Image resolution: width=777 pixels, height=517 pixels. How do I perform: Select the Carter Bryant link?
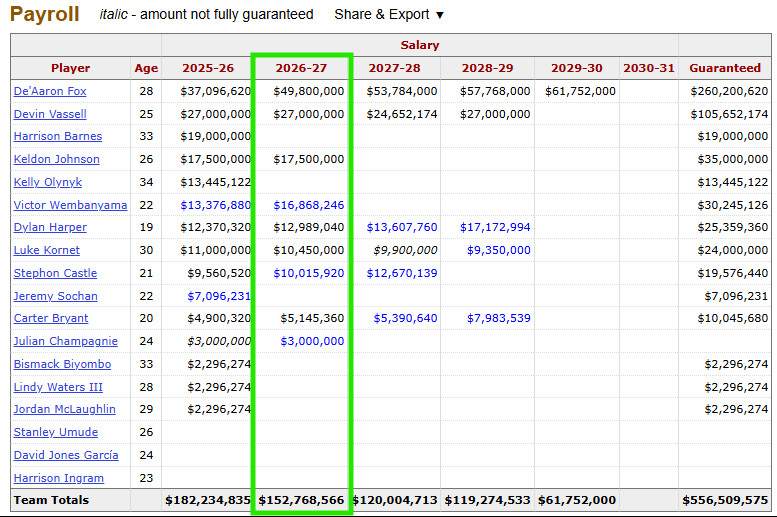tap(51, 318)
